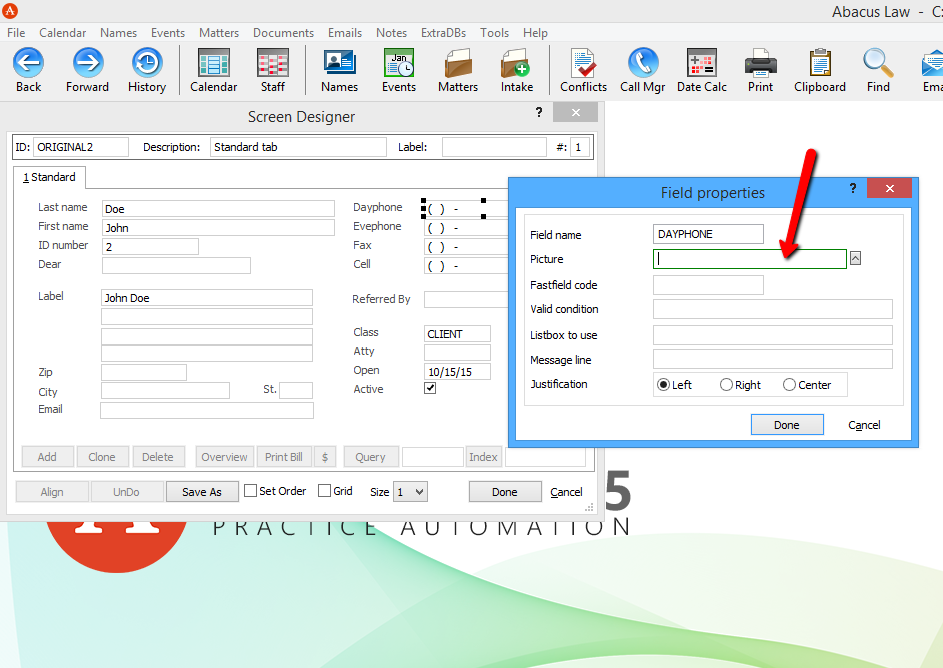Click the Message line input field
943x668 pixels.
[x=772, y=360]
